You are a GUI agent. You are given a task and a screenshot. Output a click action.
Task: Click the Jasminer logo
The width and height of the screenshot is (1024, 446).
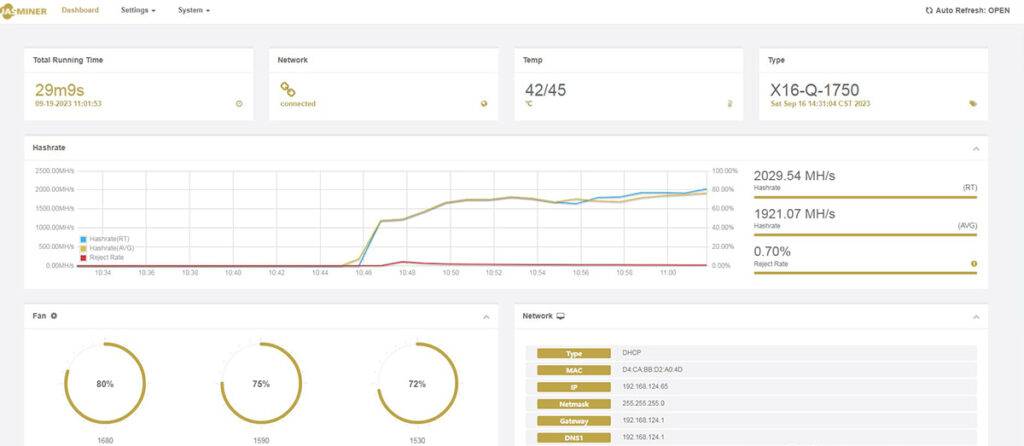point(25,10)
